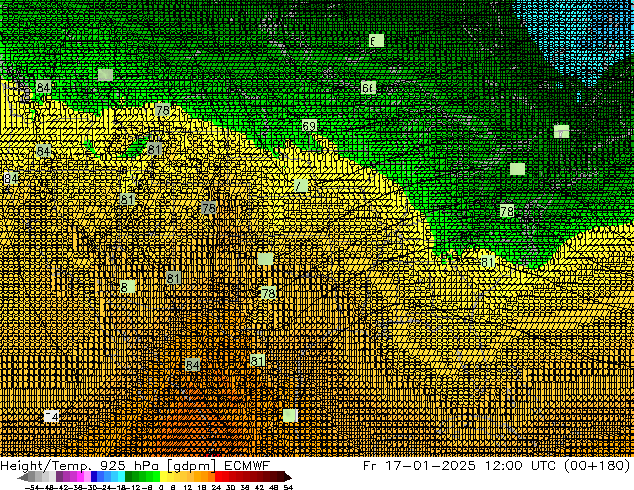Click the 'ECMWF' model label

click(247, 465)
